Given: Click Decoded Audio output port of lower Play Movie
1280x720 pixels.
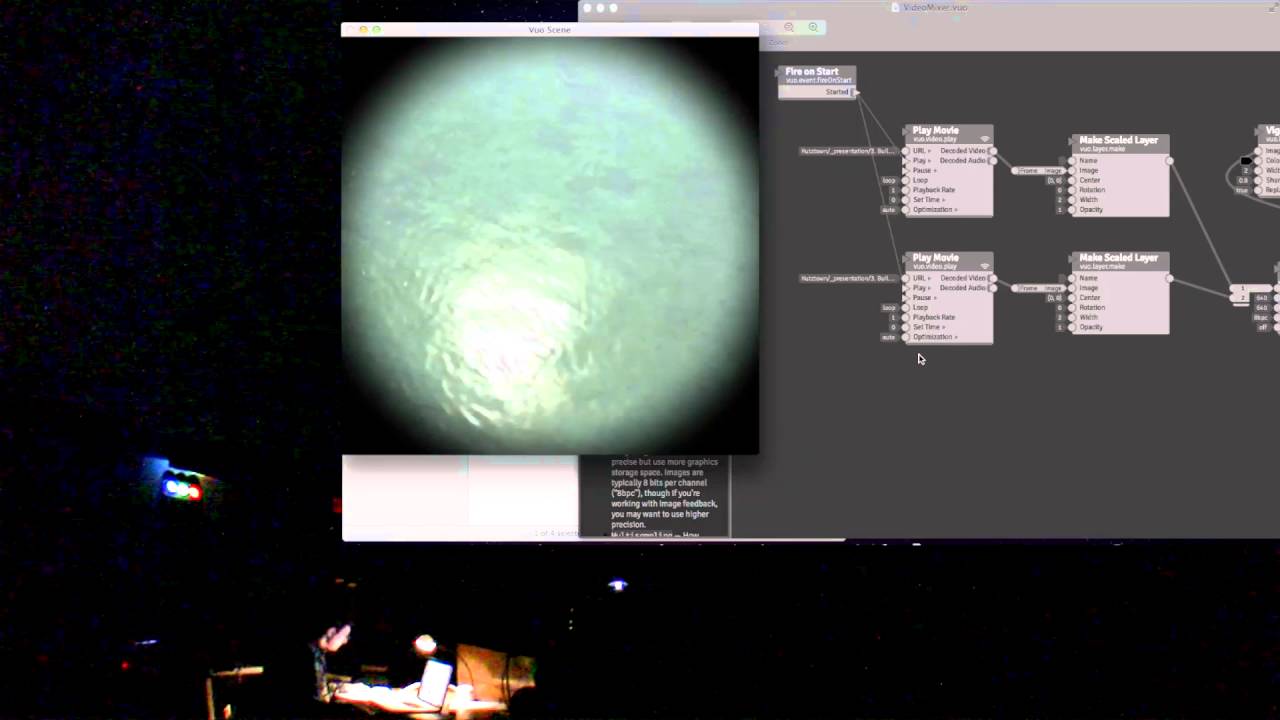Looking at the screenshot, I should pos(992,288).
